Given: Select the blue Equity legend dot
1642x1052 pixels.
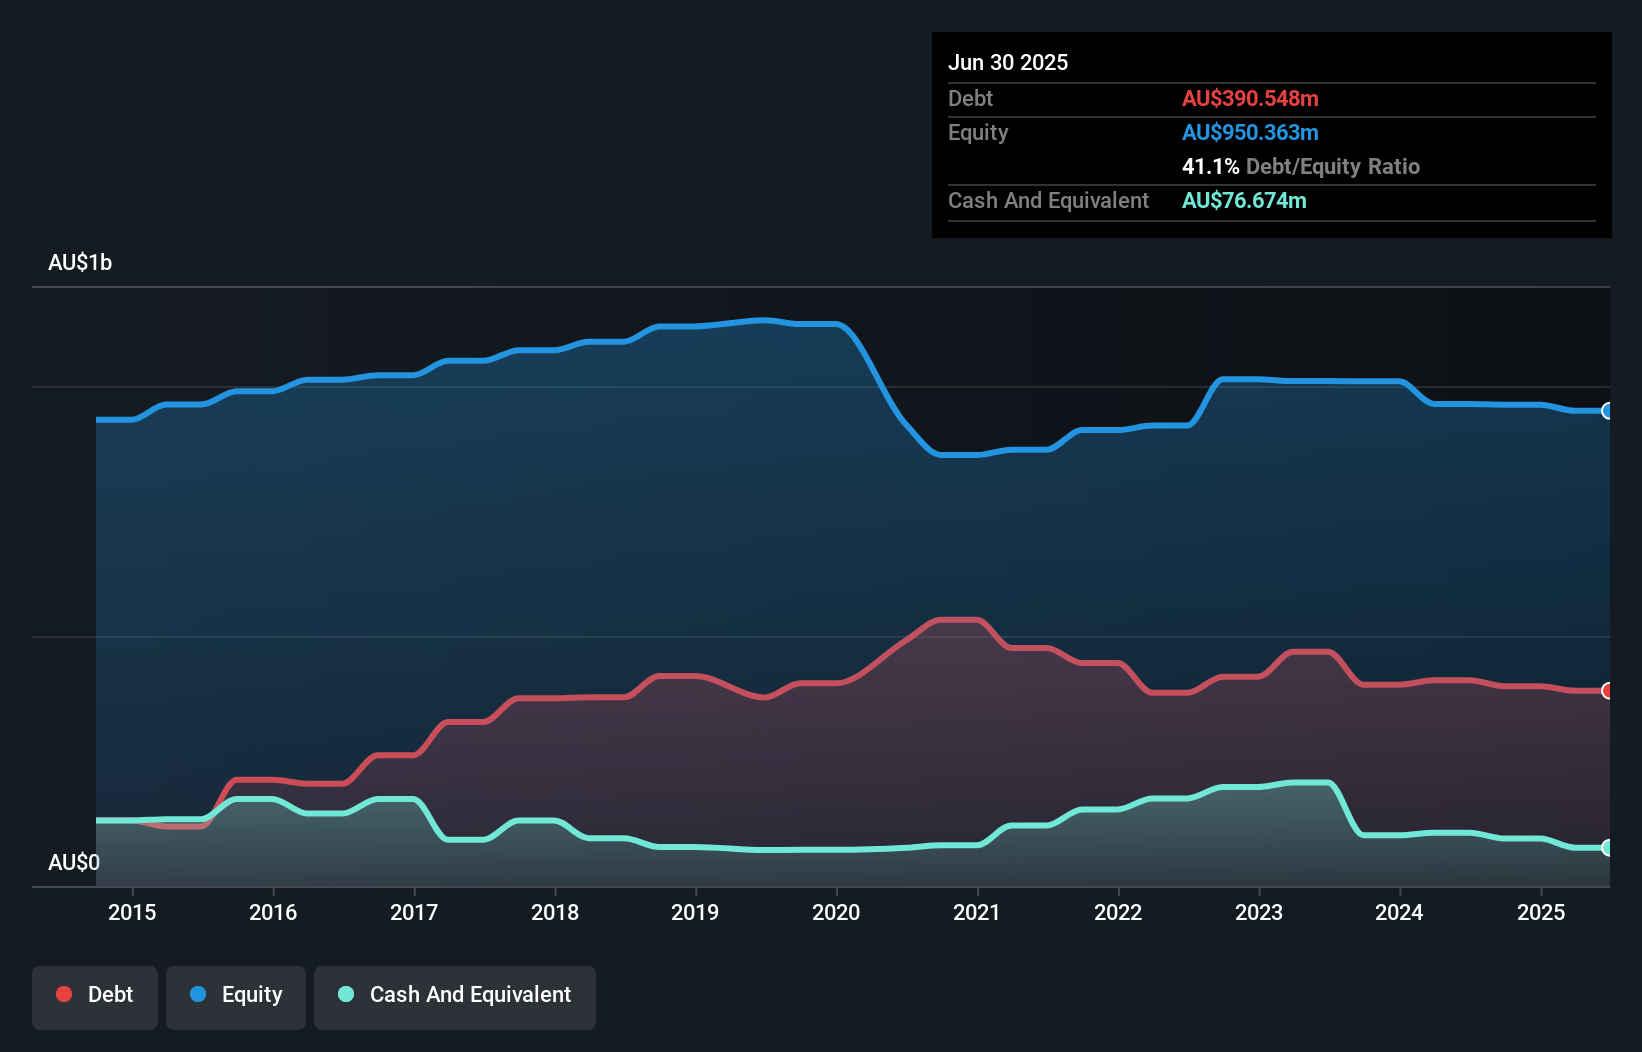Looking at the screenshot, I should pos(197,994).
